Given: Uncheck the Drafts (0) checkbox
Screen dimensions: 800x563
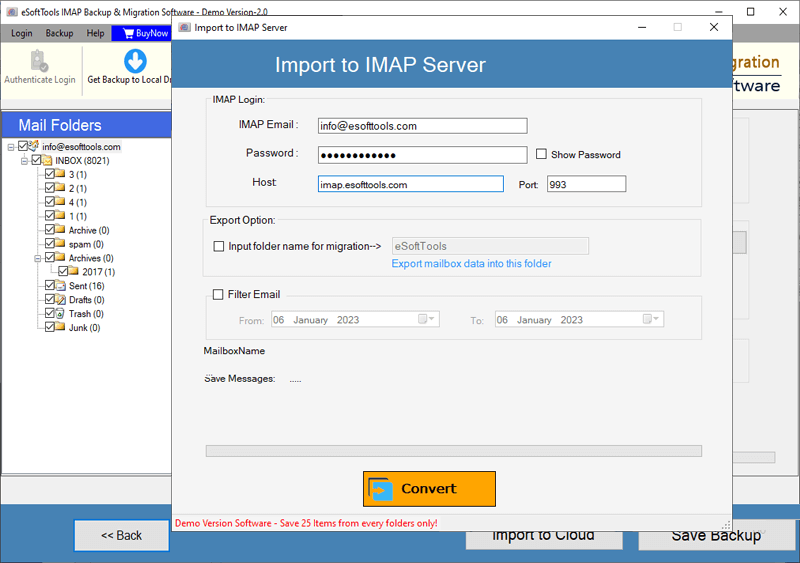Looking at the screenshot, I should 49,299.
